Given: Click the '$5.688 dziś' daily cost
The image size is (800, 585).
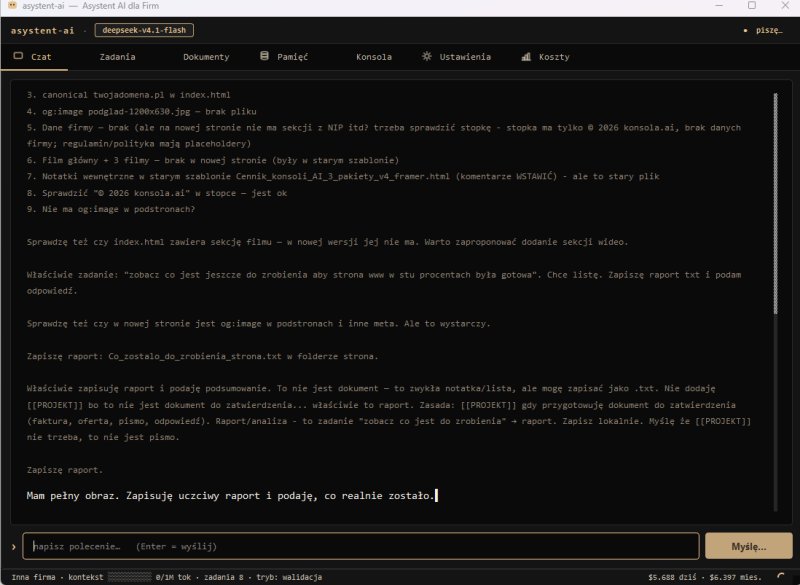Looking at the screenshot, I should [672, 577].
